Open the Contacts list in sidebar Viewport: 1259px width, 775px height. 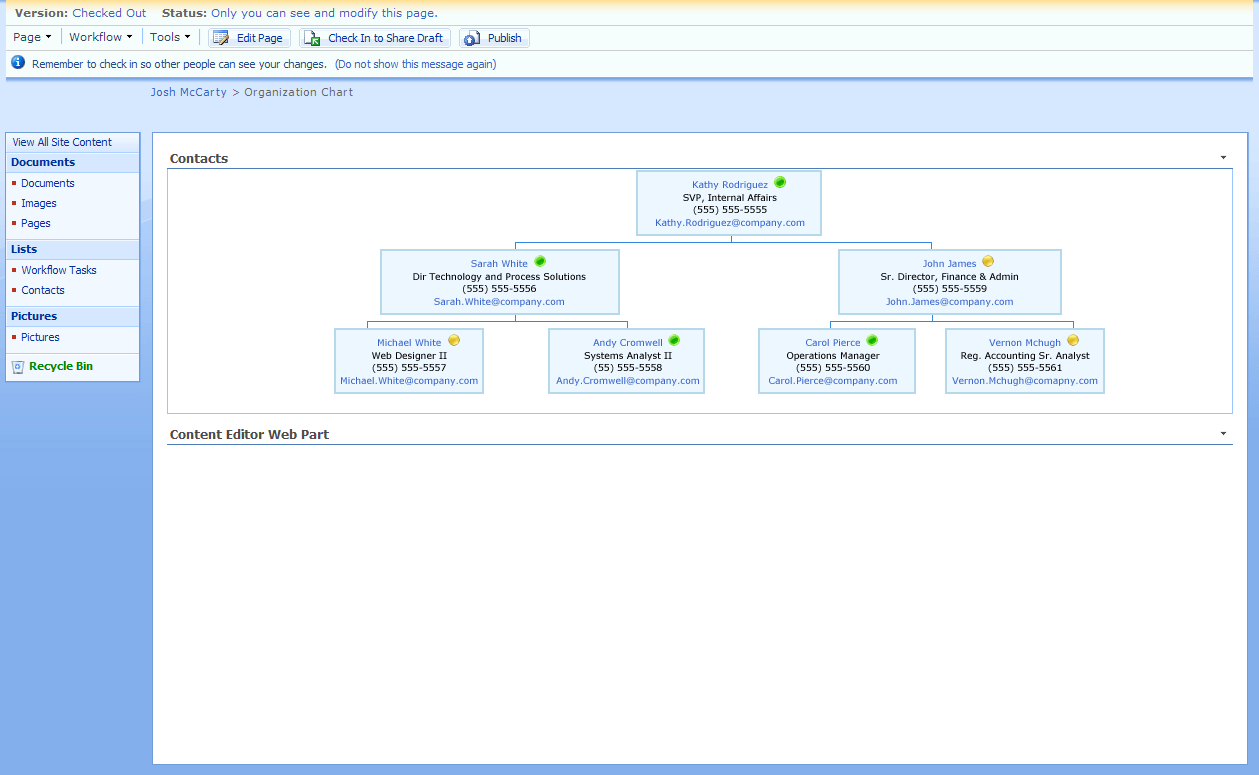(43, 290)
